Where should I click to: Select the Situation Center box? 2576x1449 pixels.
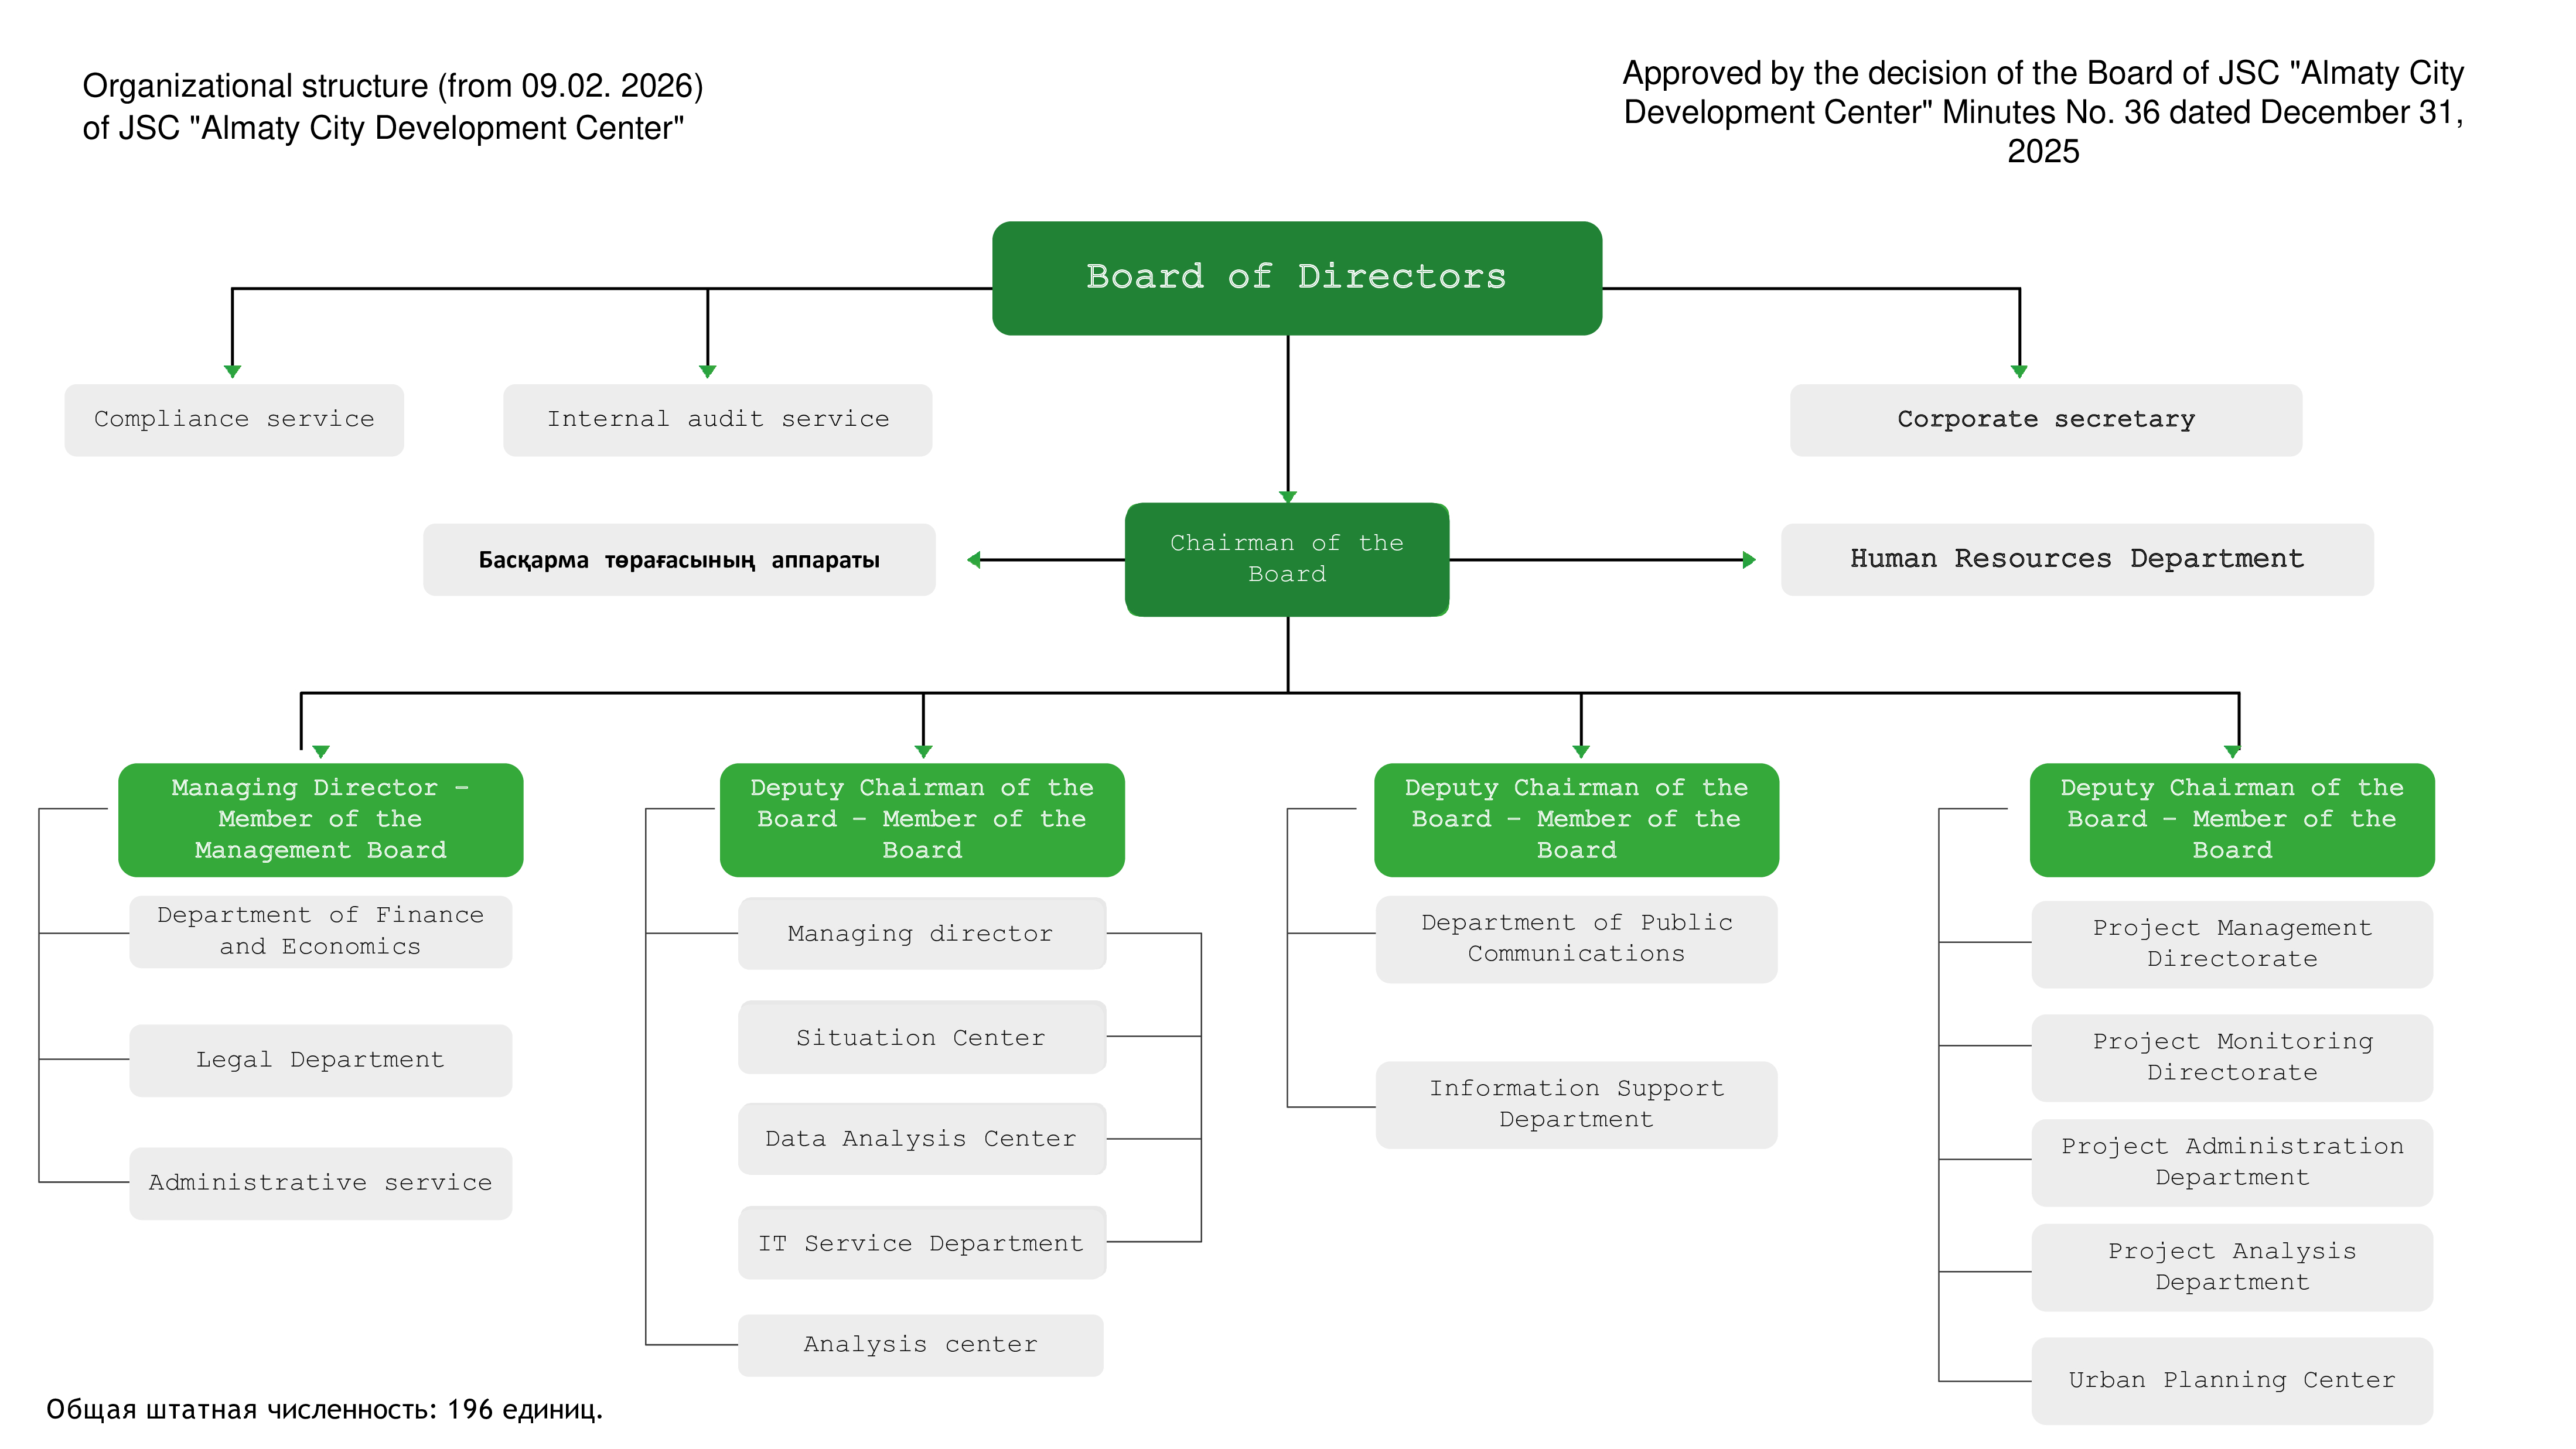pyautogui.click(x=921, y=1037)
